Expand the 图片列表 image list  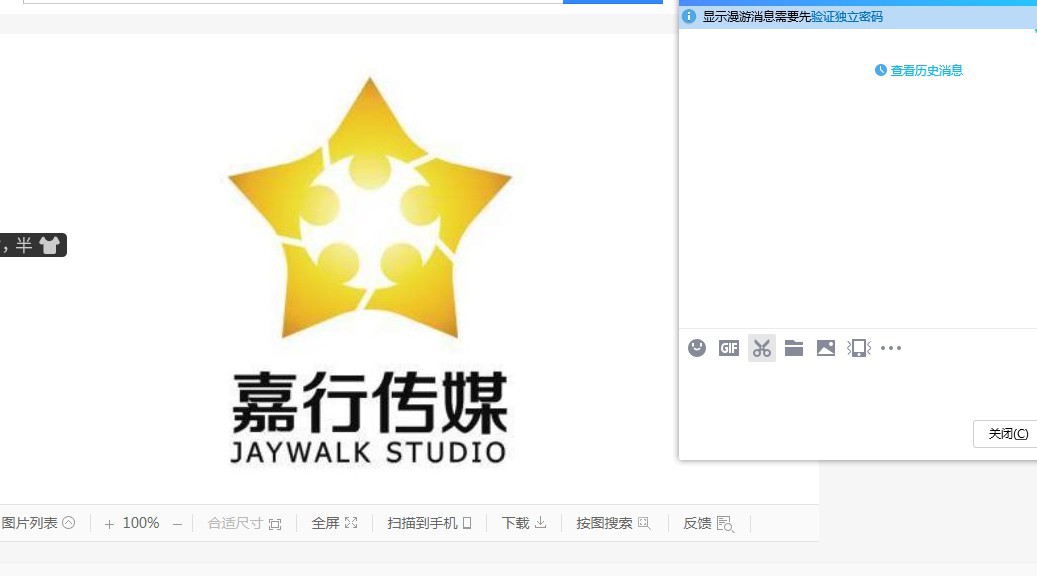click(x=38, y=523)
